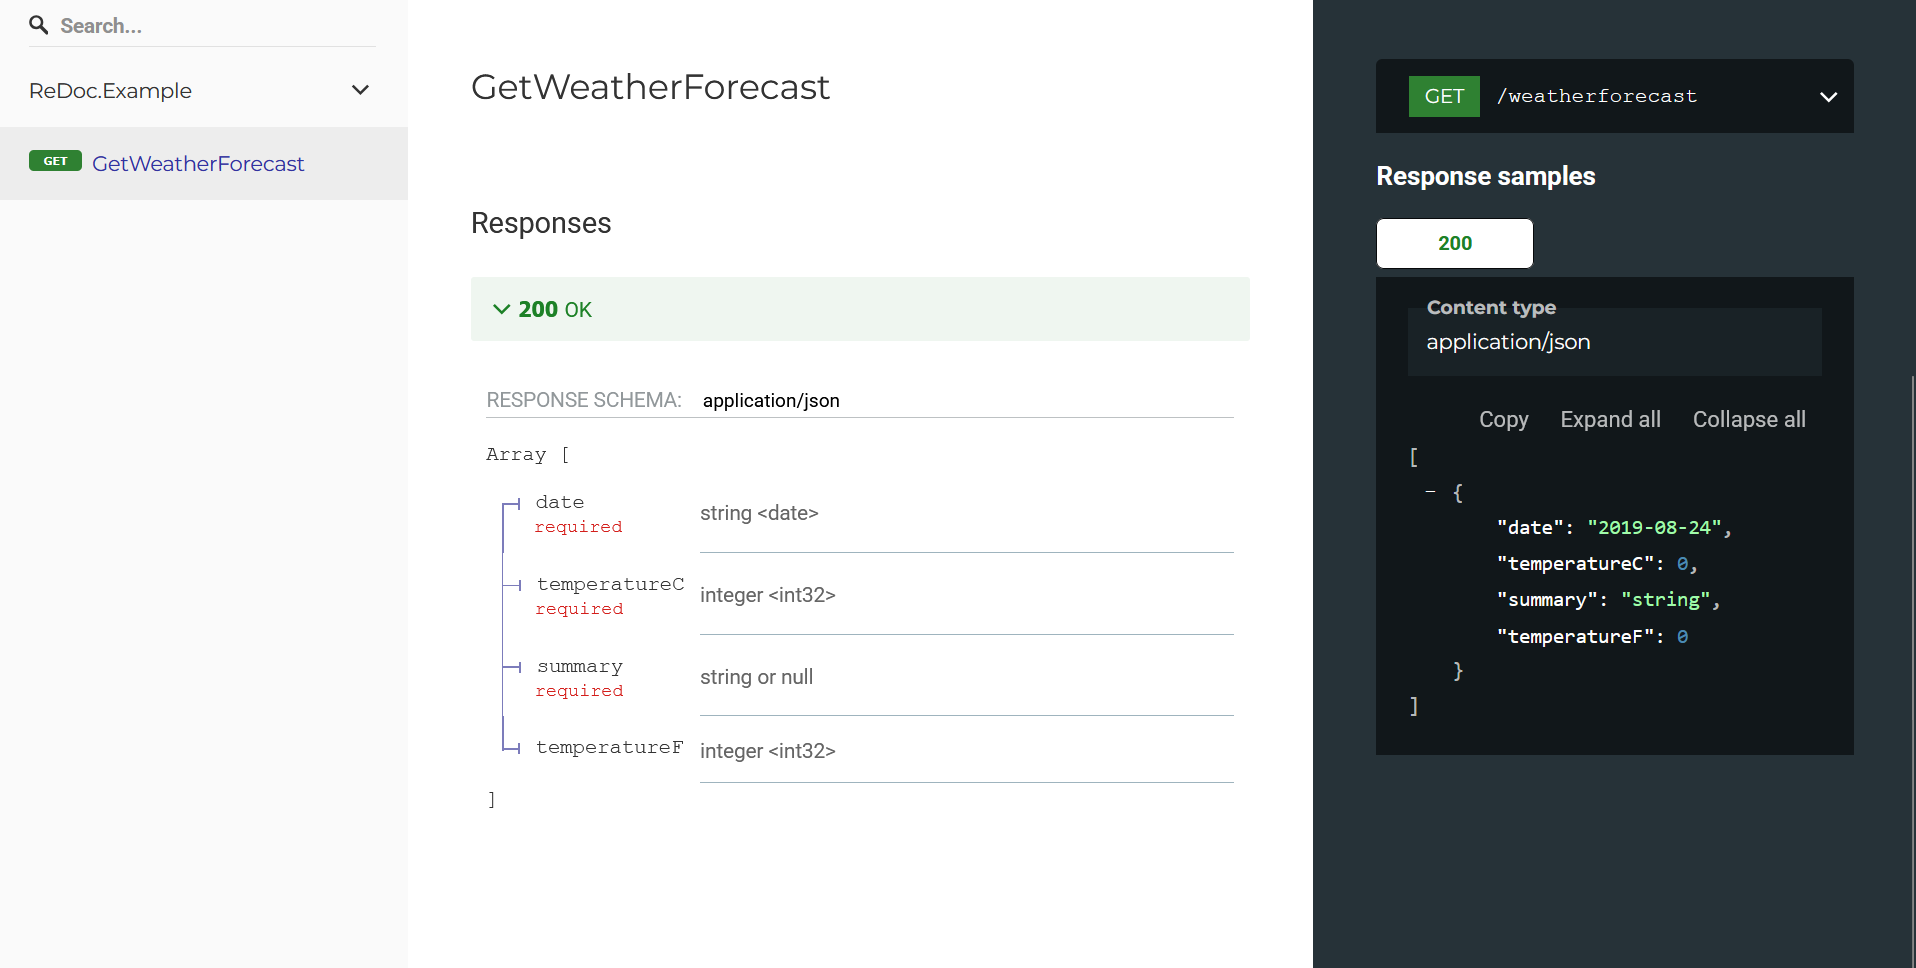Expand the /weatherforecast request dropdown

(x=1829, y=97)
